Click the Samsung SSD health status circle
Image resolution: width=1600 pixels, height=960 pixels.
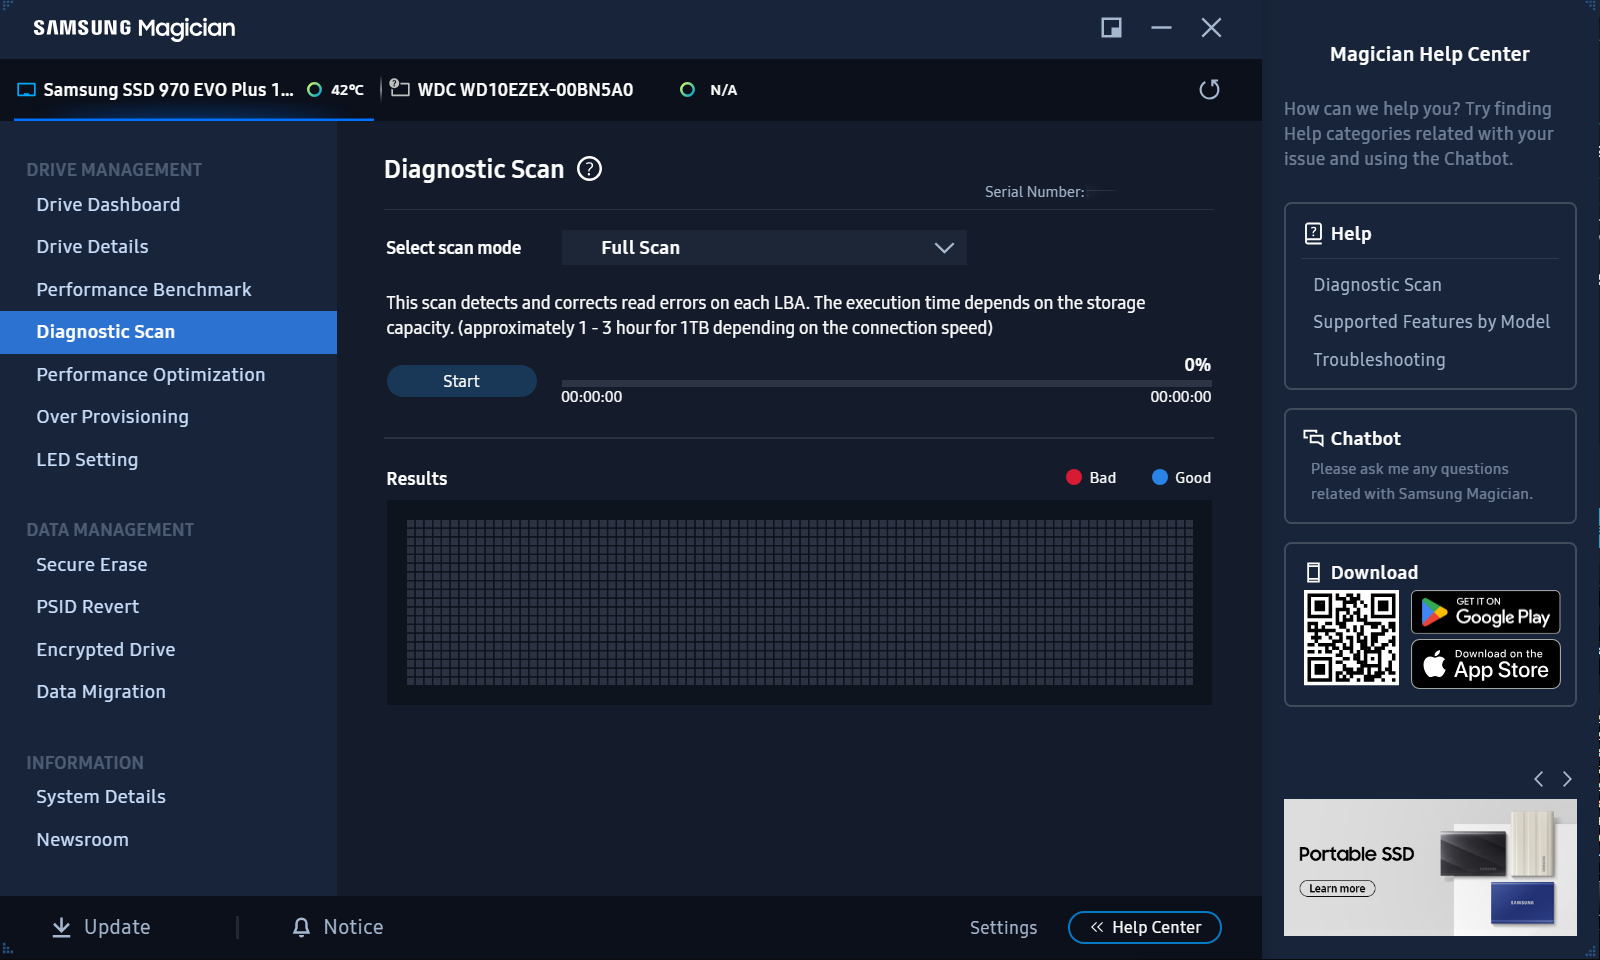(314, 90)
